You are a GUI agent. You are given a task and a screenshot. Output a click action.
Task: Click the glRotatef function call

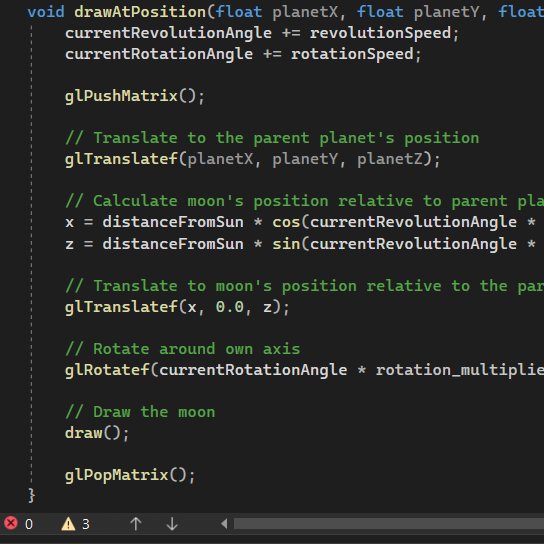[x=107, y=370]
